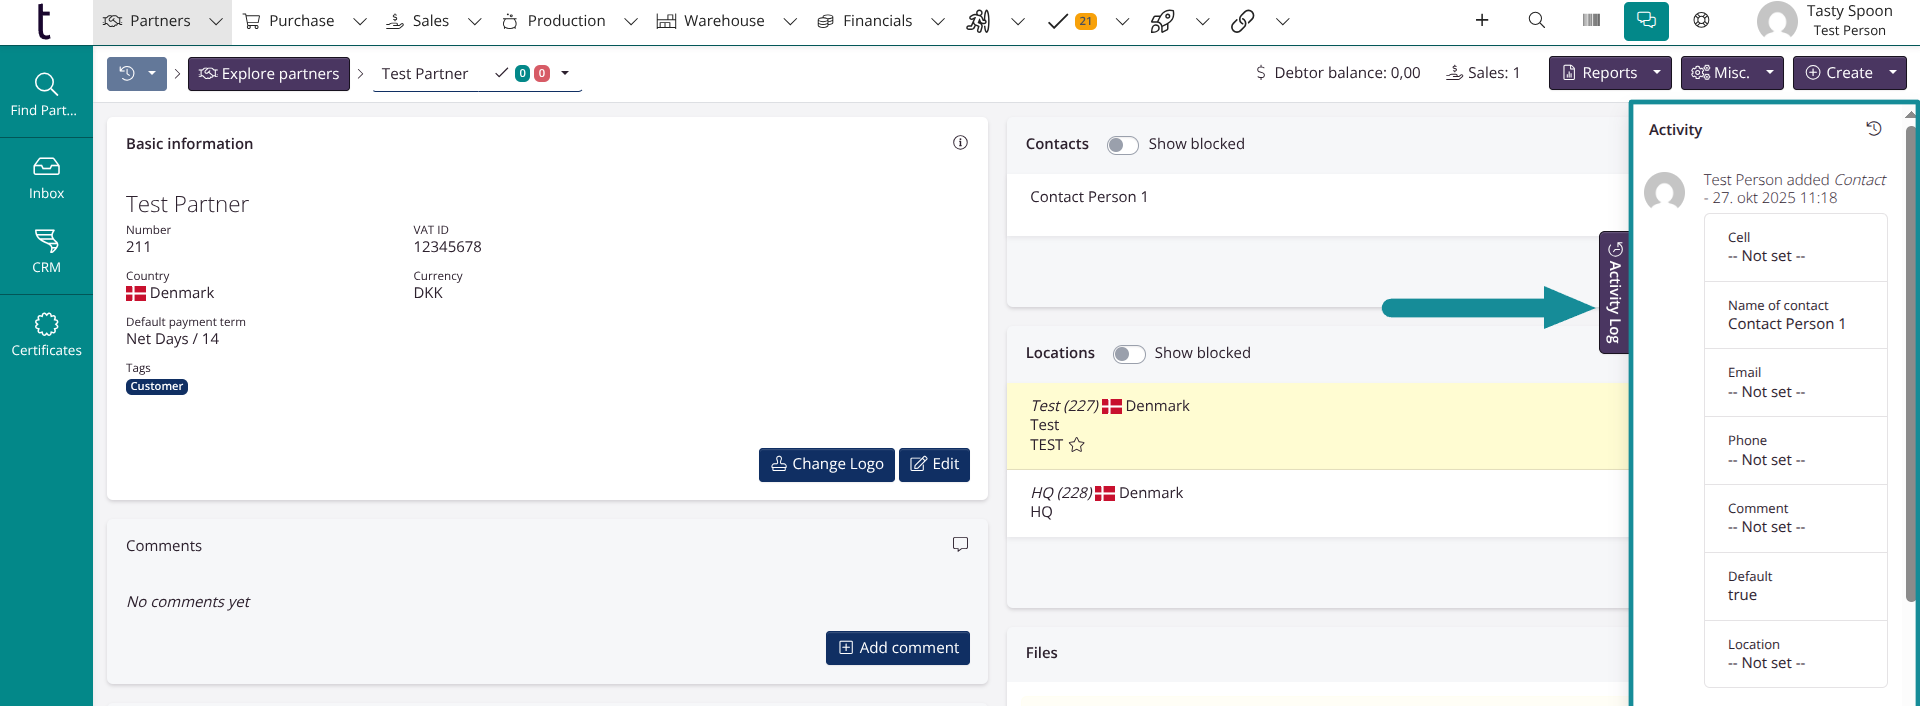1920x706 pixels.
Task: Mark the TEST location star as favorite
Action: (1077, 445)
